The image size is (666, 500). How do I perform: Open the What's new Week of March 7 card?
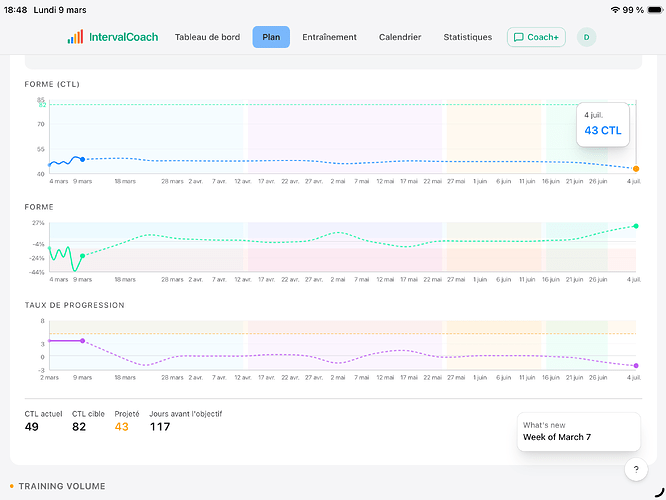[x=578, y=431]
